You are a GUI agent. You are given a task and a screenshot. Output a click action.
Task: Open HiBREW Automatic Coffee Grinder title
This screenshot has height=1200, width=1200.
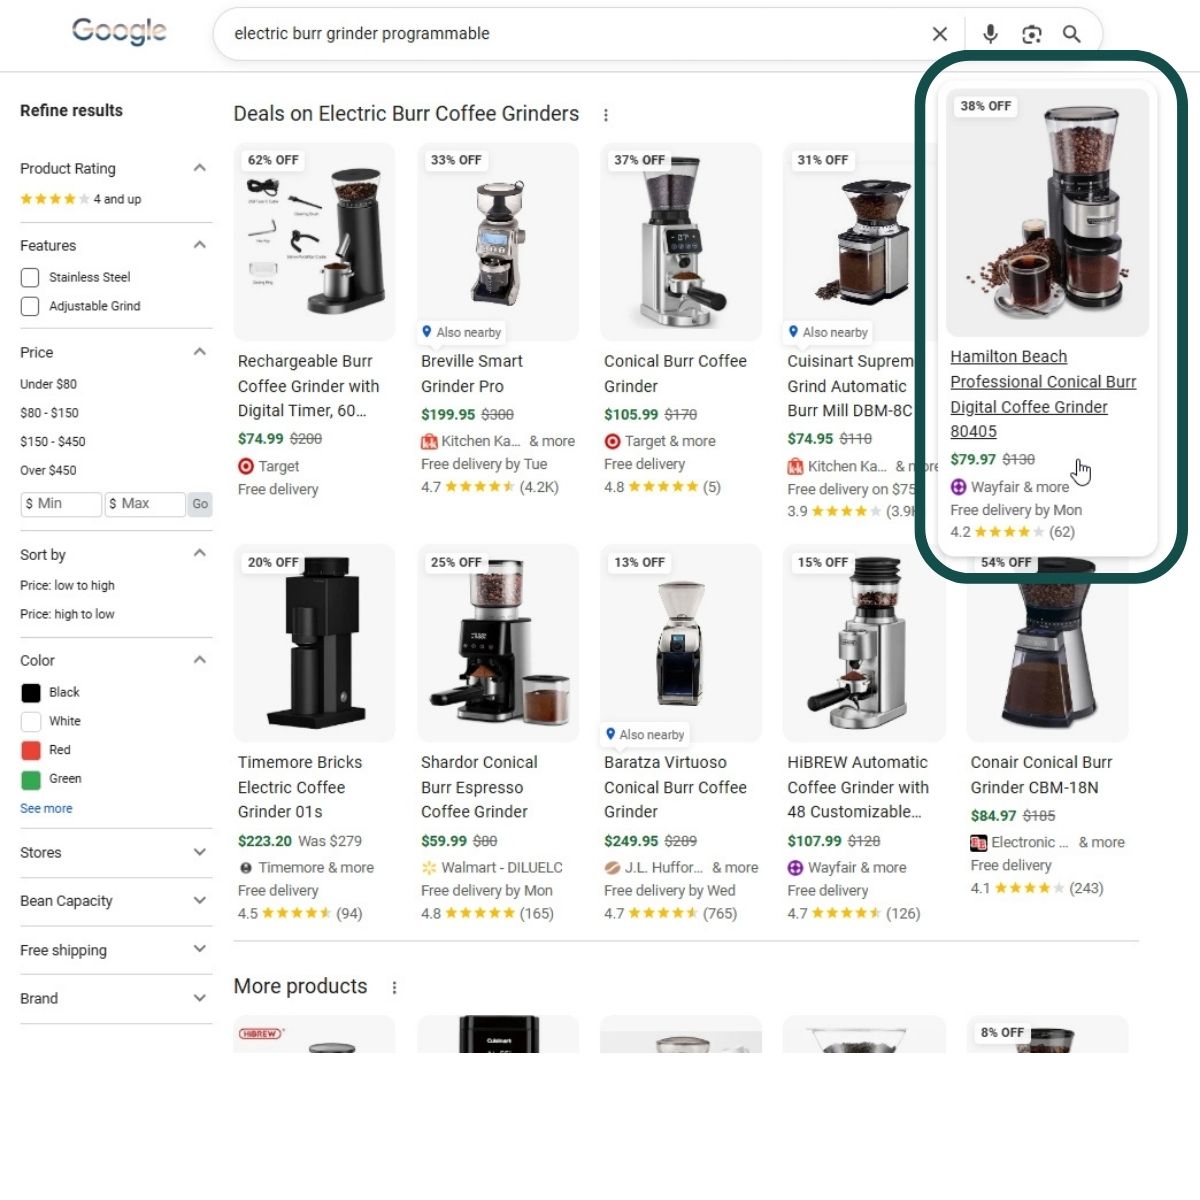click(858, 787)
